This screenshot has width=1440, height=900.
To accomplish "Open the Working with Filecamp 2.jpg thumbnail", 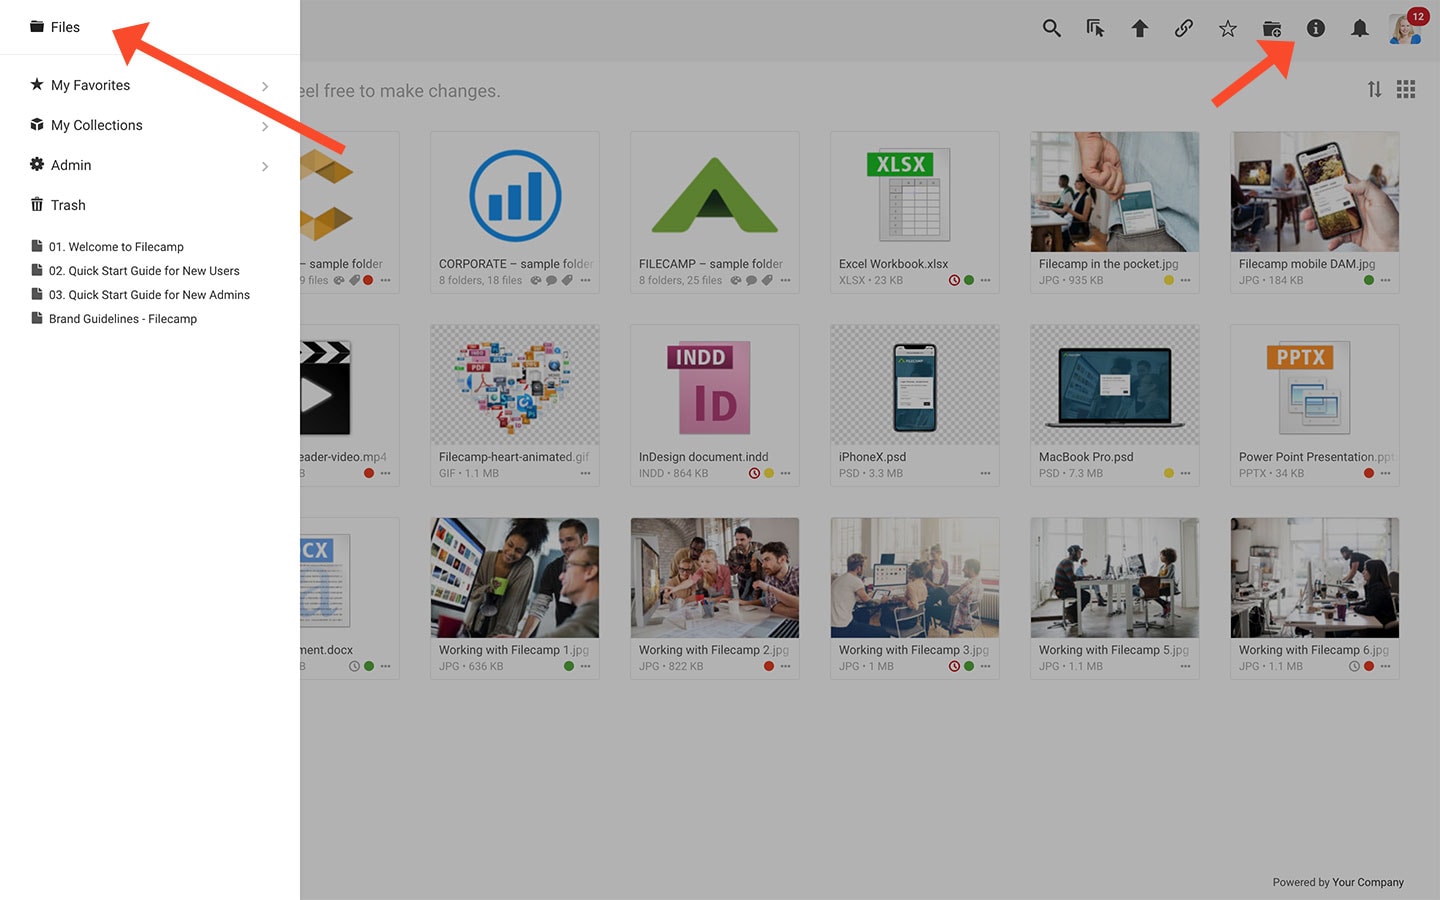I will click(x=714, y=578).
